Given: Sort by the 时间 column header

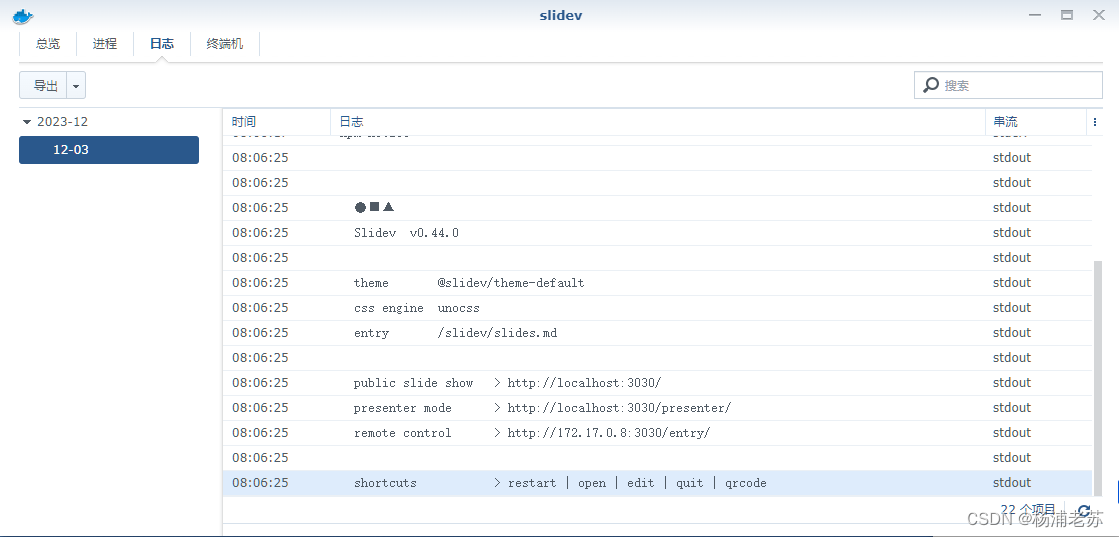Looking at the screenshot, I should point(277,121).
